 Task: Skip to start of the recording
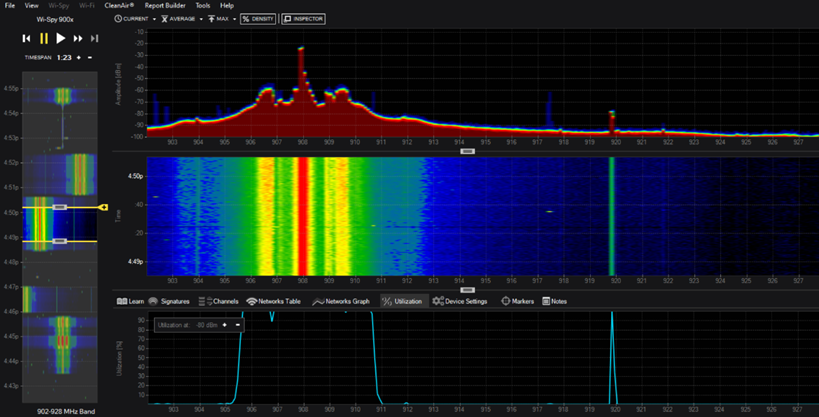27,38
